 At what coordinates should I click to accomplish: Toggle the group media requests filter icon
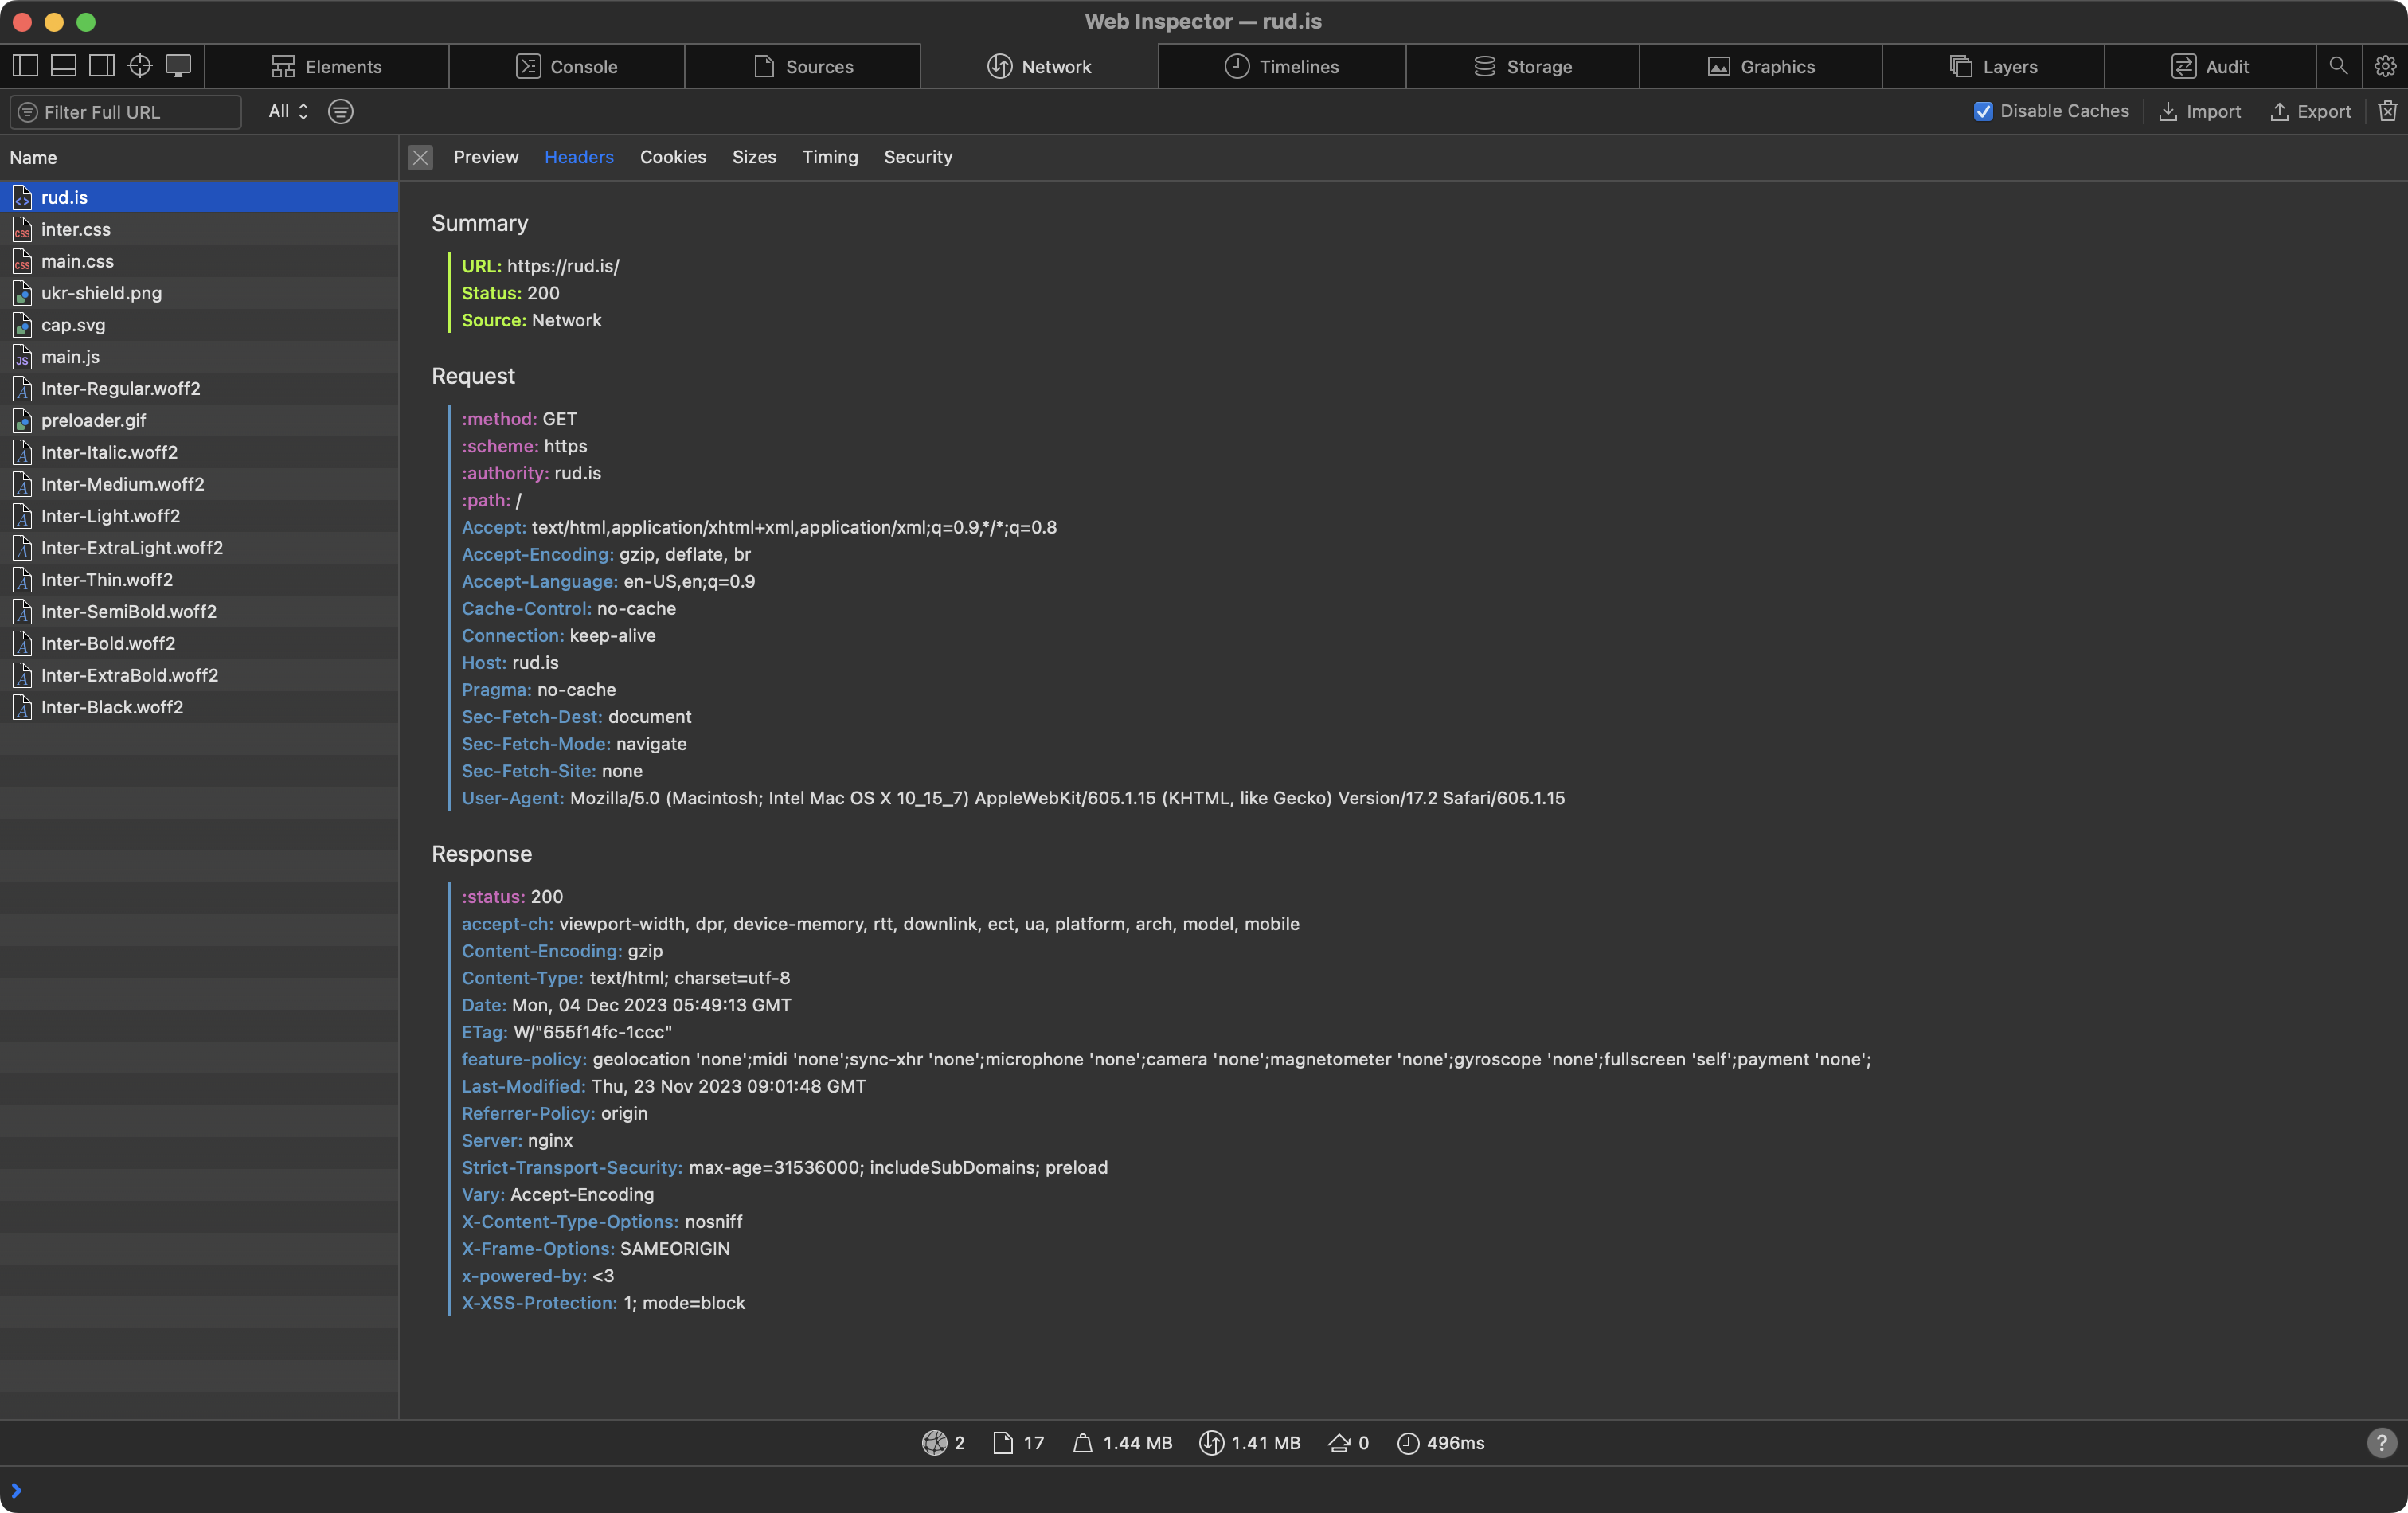click(x=340, y=111)
